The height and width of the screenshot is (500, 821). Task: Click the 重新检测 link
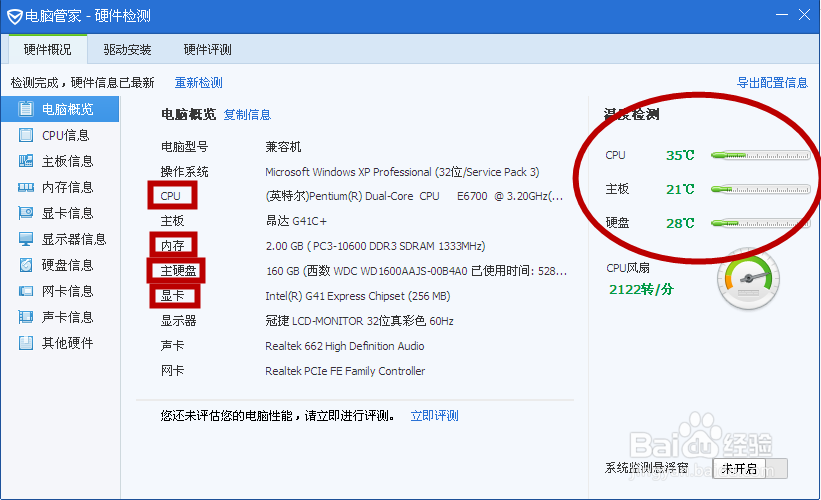[x=198, y=83]
